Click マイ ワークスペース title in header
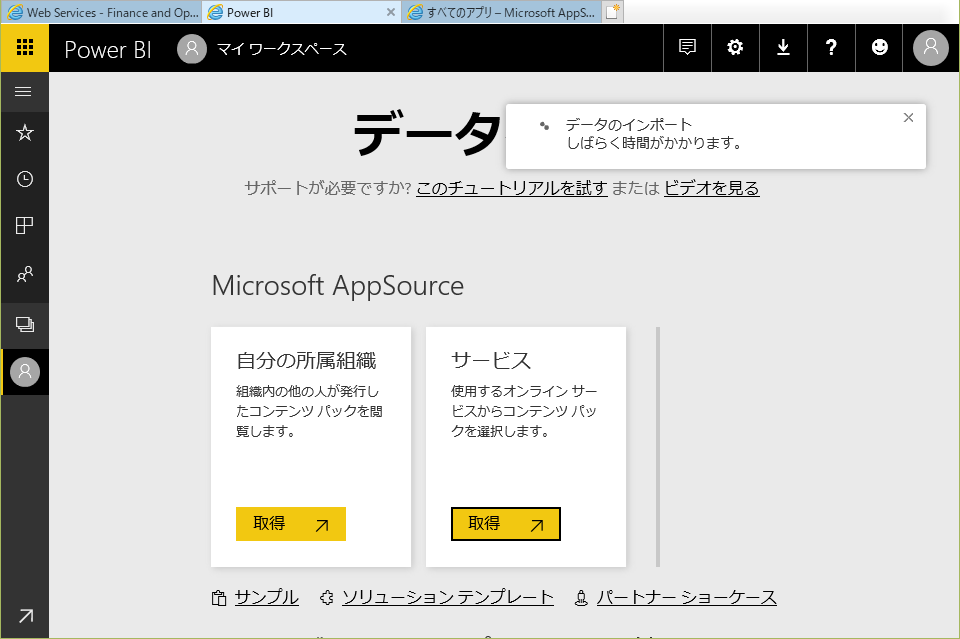 click(282, 49)
